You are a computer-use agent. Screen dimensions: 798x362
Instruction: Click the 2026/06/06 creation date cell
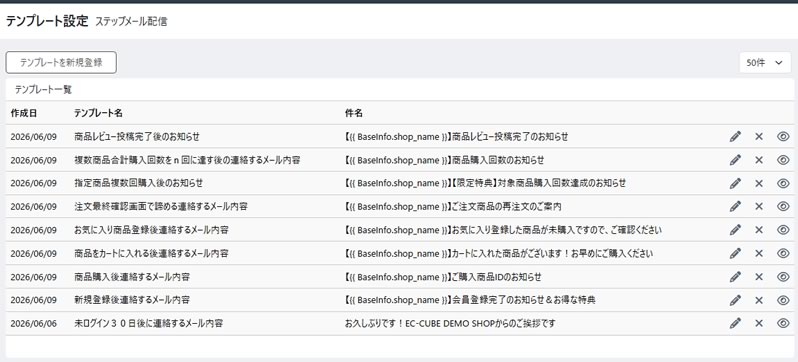34,323
